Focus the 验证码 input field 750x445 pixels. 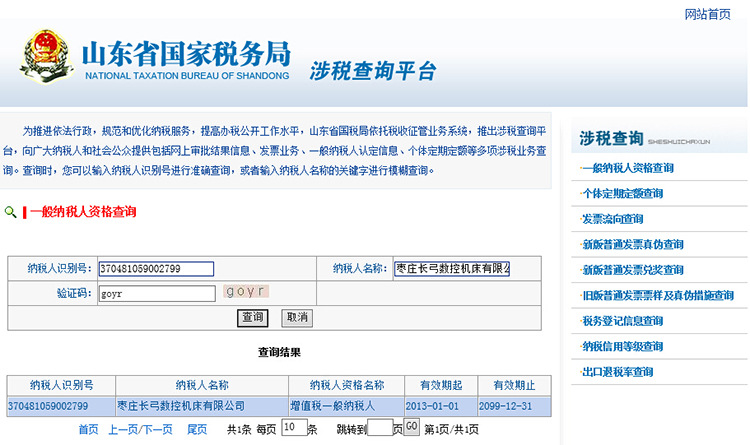click(x=157, y=294)
